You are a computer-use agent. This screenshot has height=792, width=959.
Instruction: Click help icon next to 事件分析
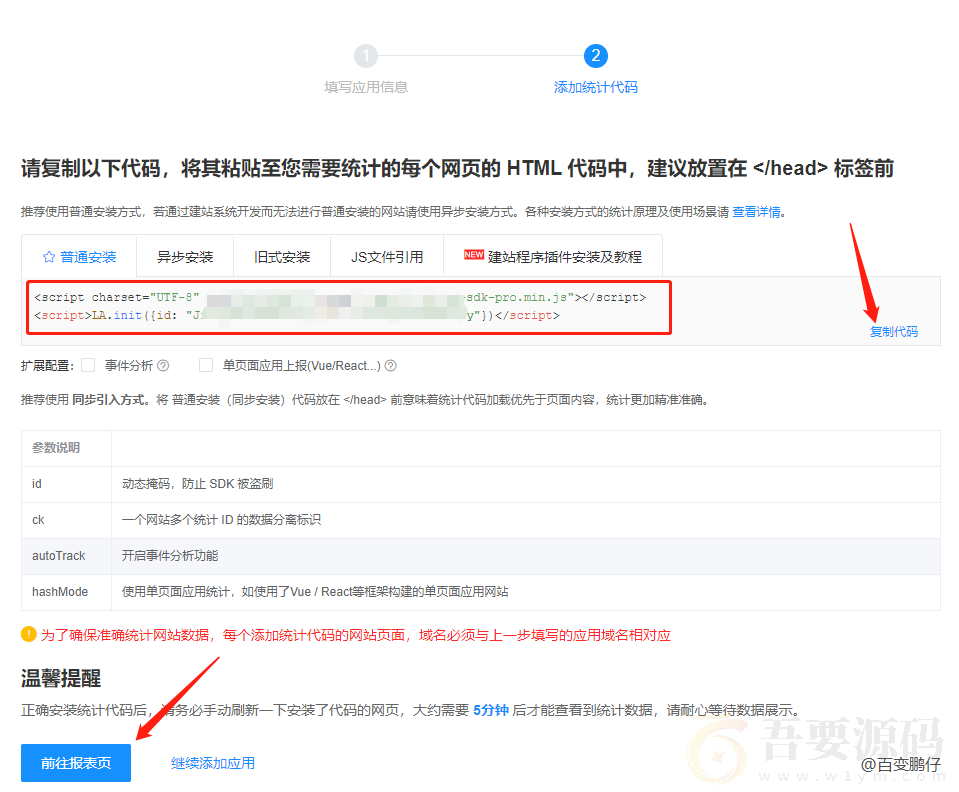pos(163,366)
